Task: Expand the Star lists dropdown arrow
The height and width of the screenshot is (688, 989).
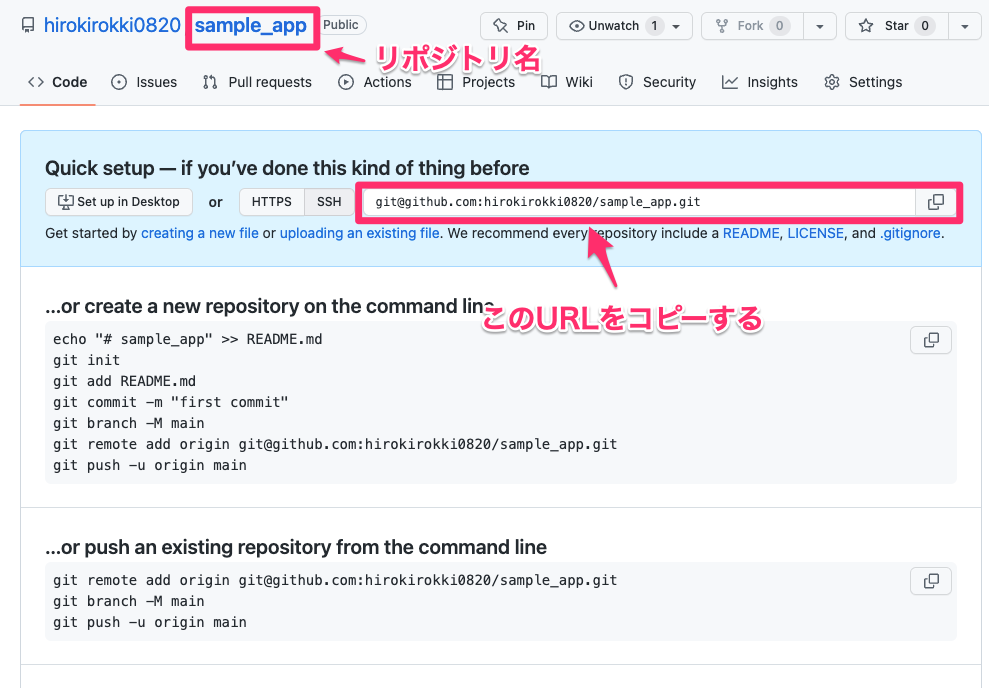Action: [x=964, y=26]
